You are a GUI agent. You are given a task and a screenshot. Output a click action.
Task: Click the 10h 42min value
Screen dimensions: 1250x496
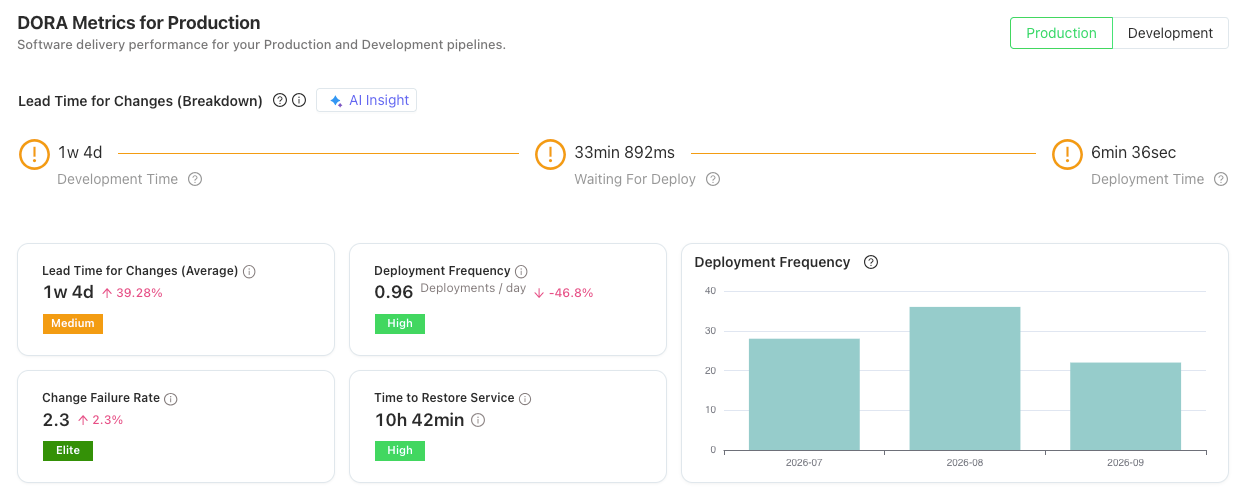point(419,420)
